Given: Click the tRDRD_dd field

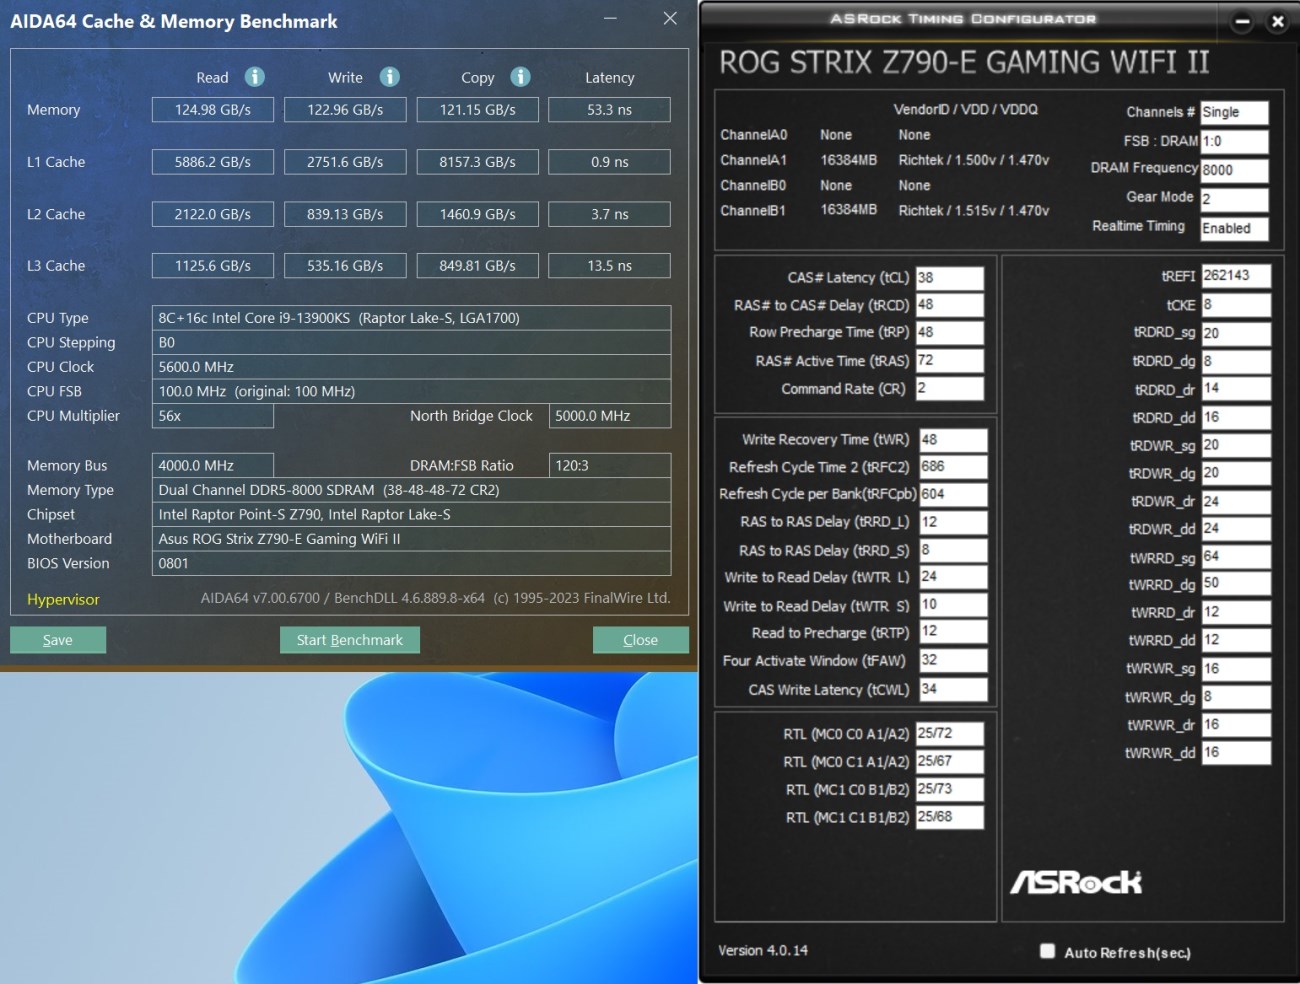Looking at the screenshot, I should tap(1236, 417).
